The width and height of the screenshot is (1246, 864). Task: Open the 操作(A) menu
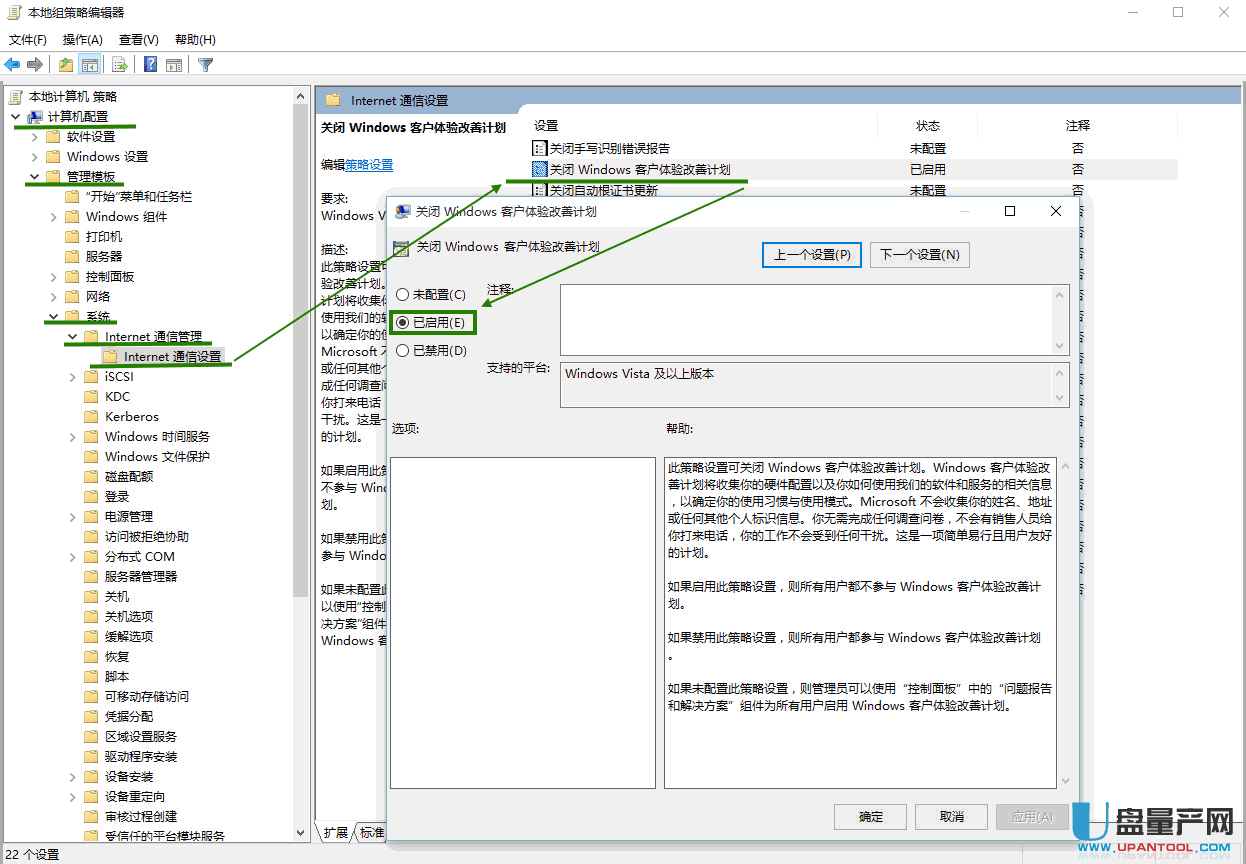[82, 40]
